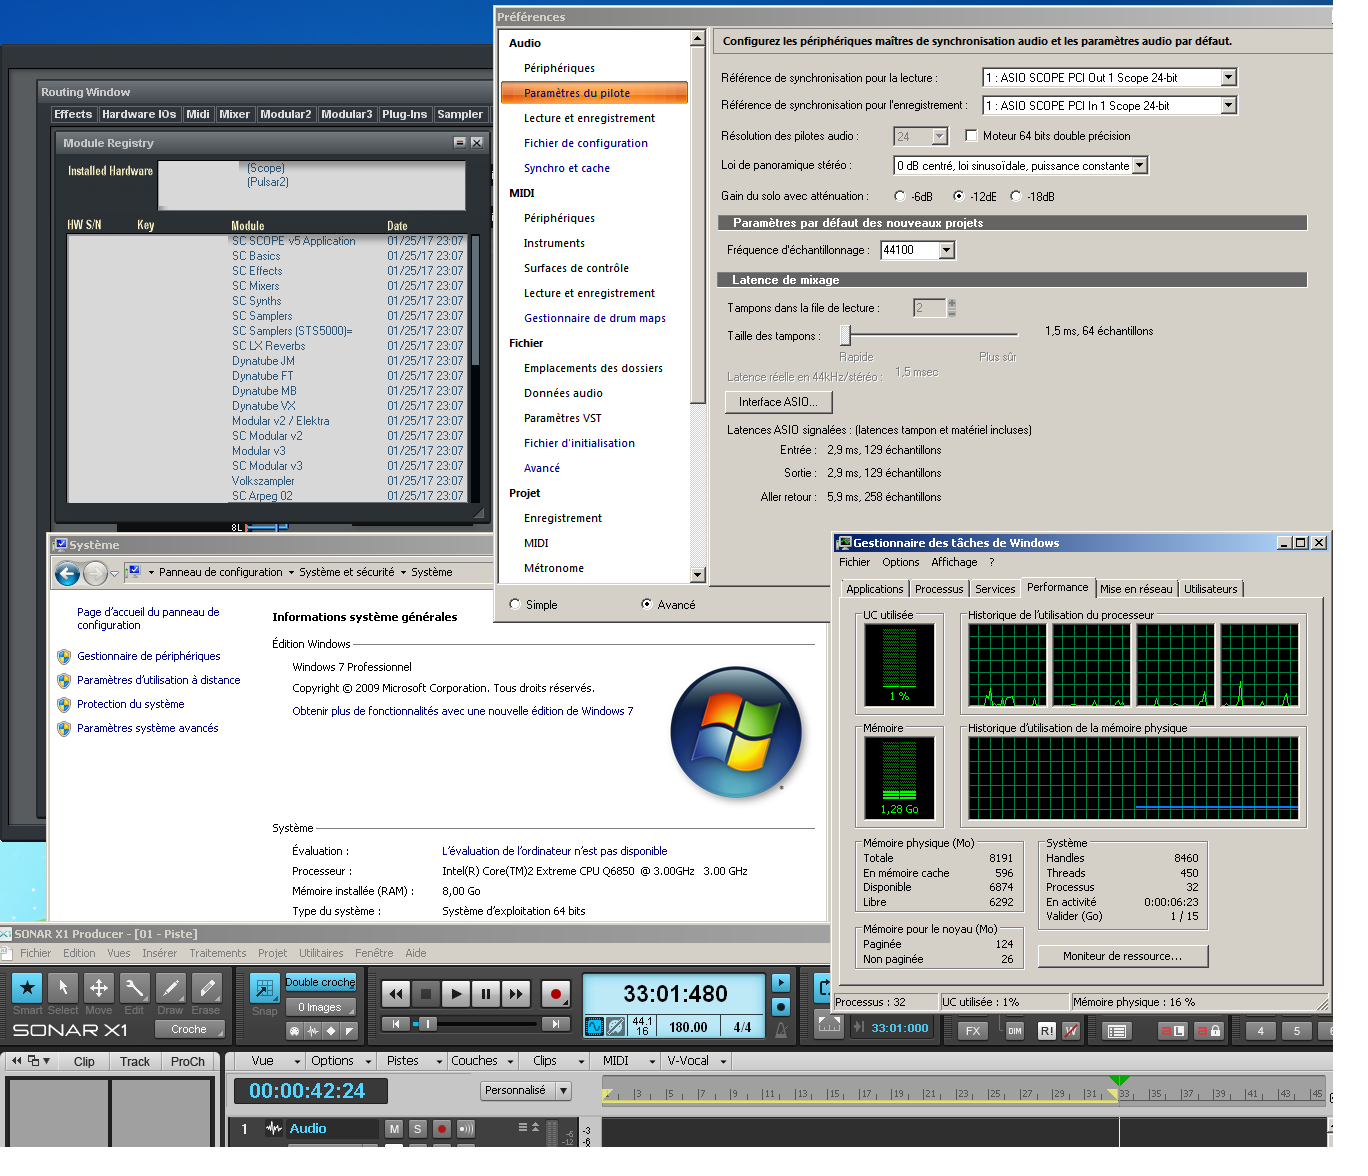Image resolution: width=1368 pixels, height=1176 pixels.
Task: Select Hardware IOs routing tab
Action: point(139,115)
